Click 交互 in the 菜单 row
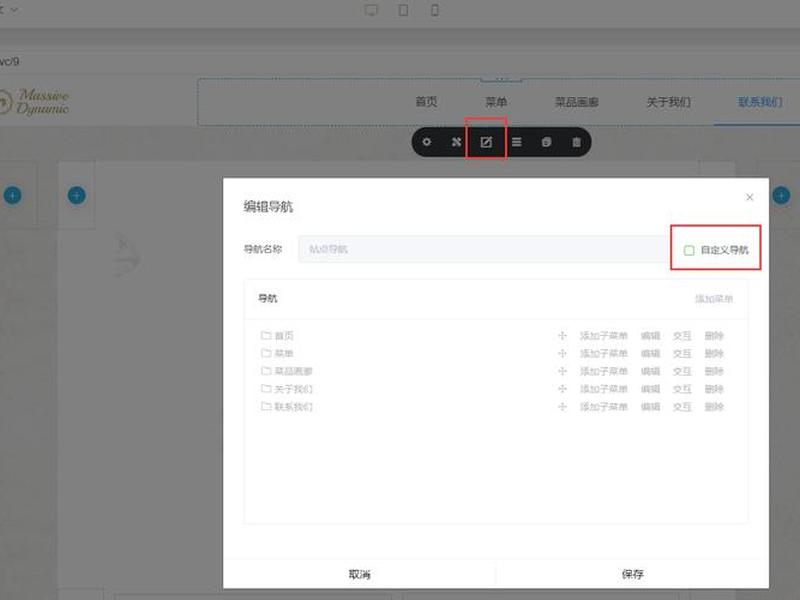This screenshot has width=800, height=600. (x=682, y=354)
